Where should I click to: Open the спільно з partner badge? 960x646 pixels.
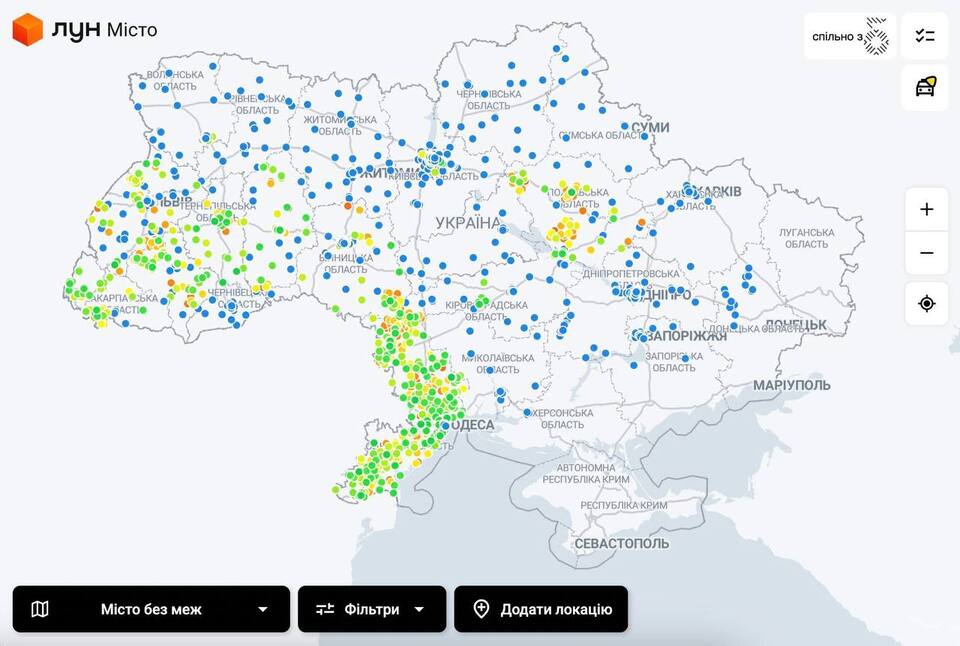click(x=850, y=36)
